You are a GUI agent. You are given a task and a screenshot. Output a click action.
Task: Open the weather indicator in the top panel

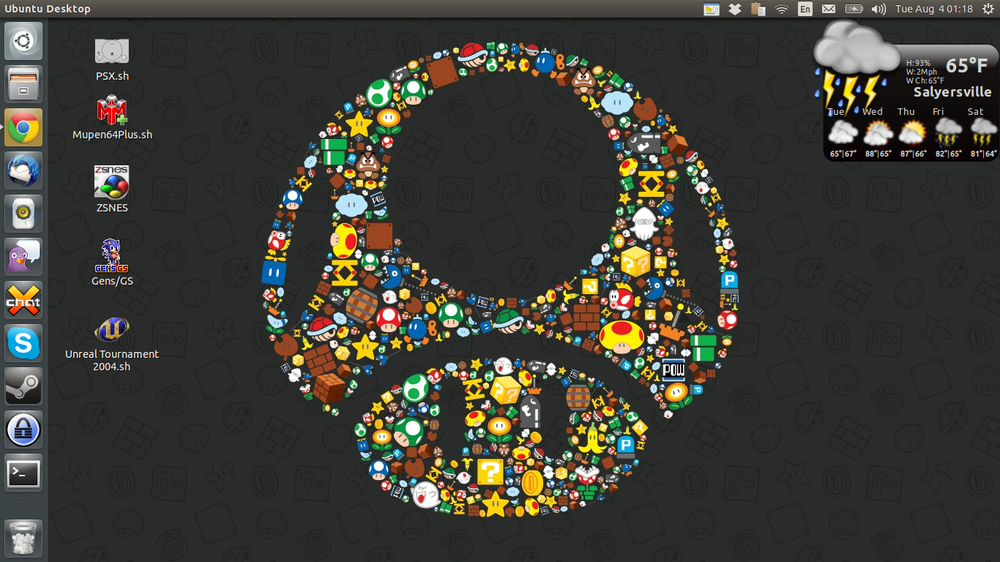[x=711, y=9]
